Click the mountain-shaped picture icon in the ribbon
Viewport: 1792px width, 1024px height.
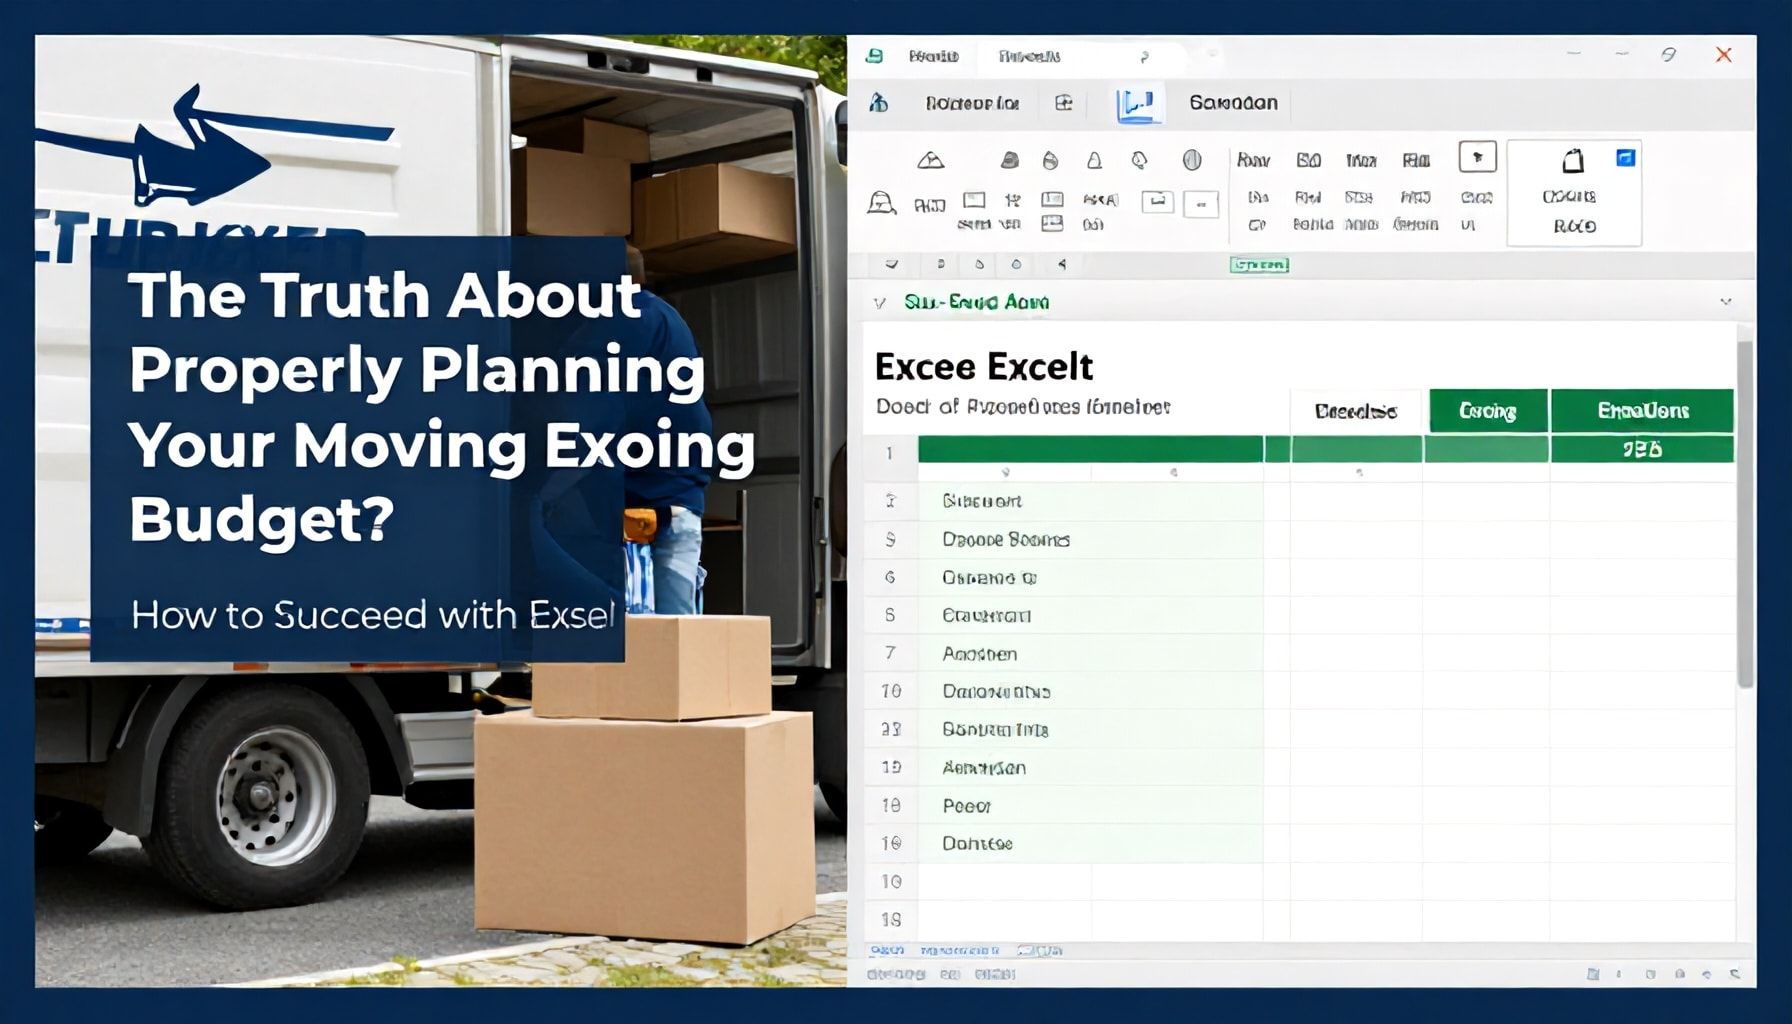(x=933, y=162)
